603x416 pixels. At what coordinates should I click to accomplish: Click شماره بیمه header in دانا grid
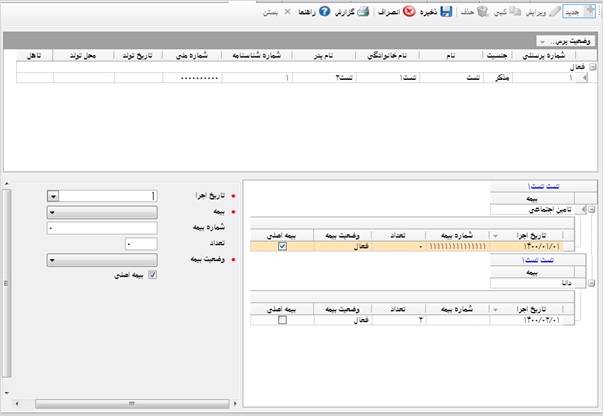[457, 309]
